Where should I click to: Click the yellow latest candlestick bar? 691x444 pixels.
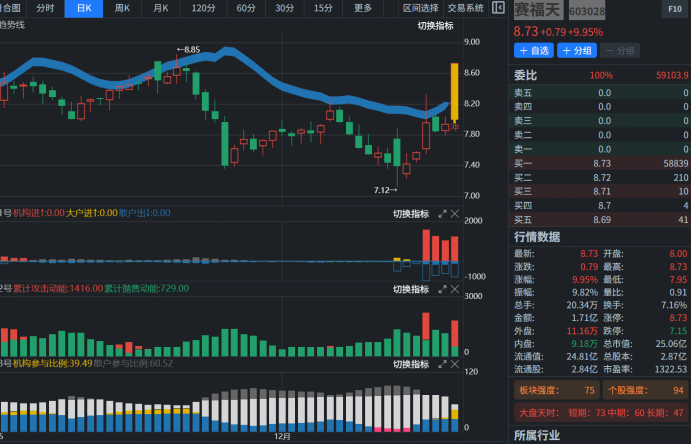pyautogui.click(x=454, y=92)
